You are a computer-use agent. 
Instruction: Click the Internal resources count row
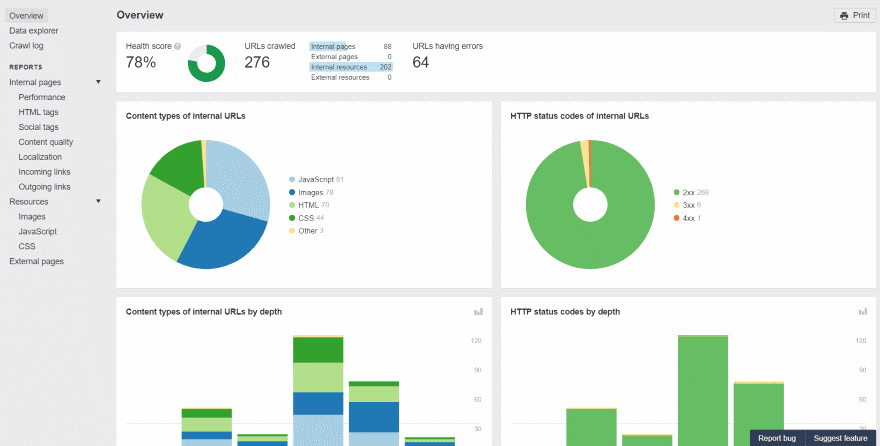pos(350,67)
